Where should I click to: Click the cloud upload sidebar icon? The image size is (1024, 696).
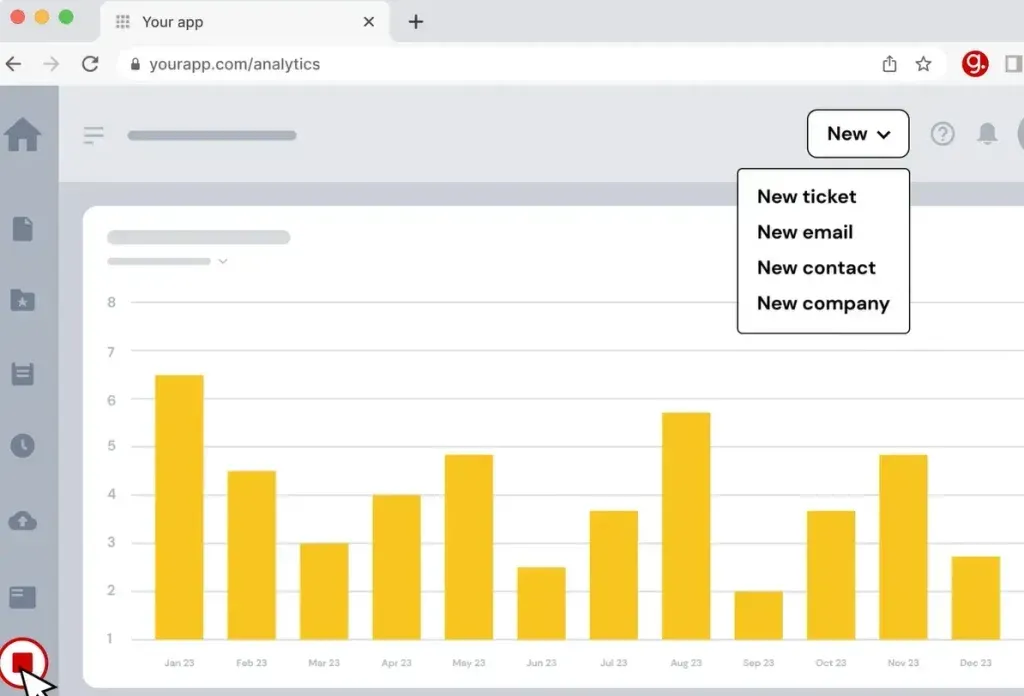tap(23, 521)
